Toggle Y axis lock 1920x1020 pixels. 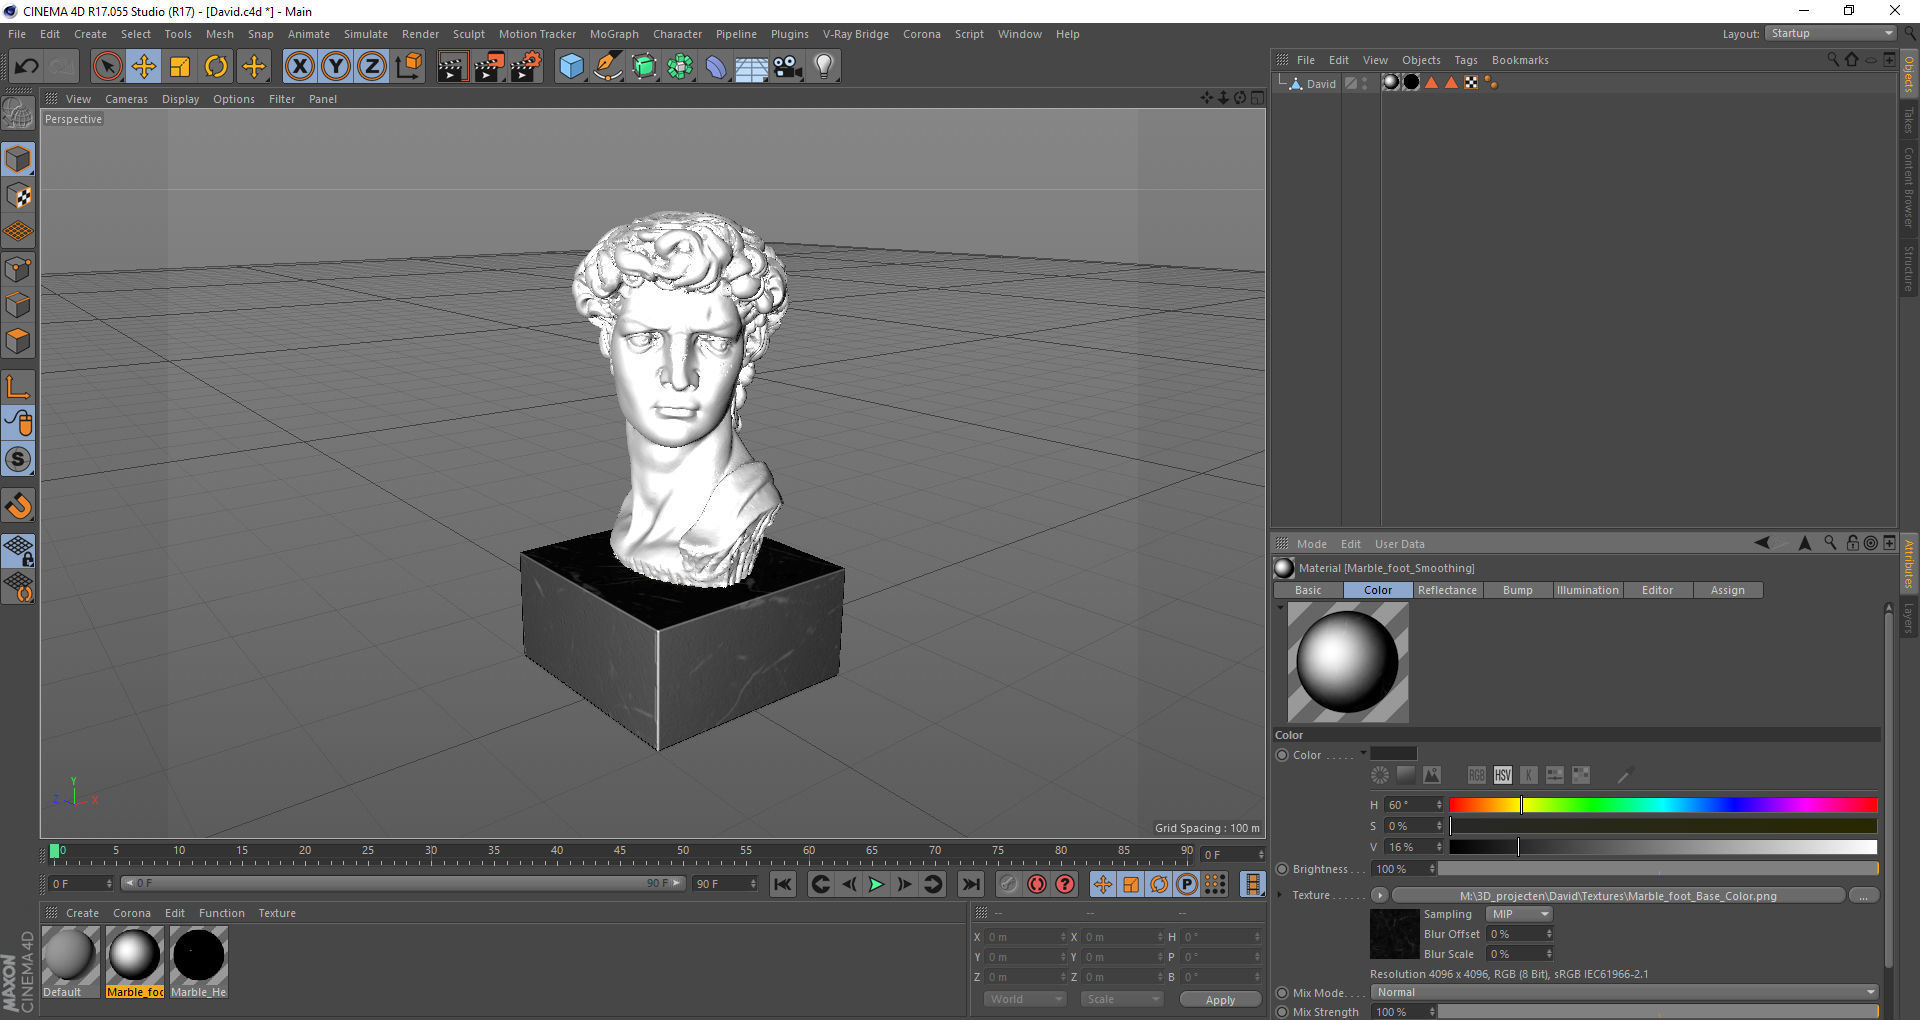336,67
